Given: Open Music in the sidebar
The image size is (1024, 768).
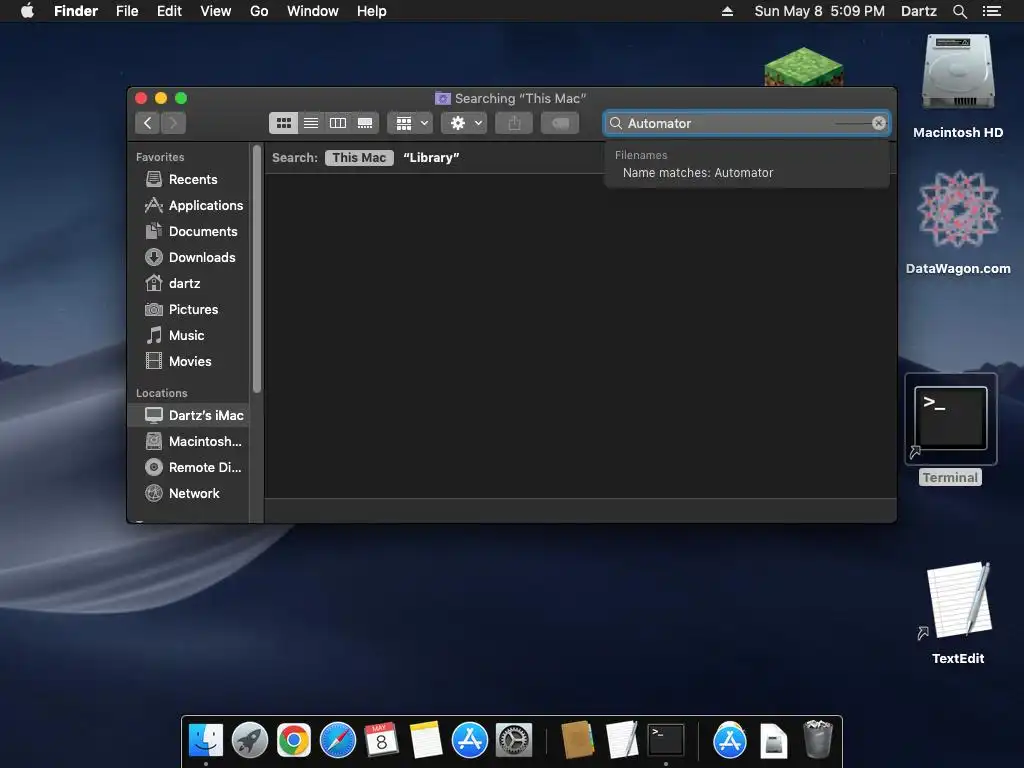Looking at the screenshot, I should [189, 336].
